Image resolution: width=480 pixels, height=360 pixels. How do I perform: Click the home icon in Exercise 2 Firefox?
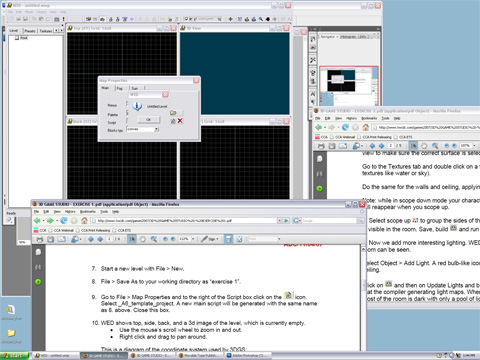point(366,127)
